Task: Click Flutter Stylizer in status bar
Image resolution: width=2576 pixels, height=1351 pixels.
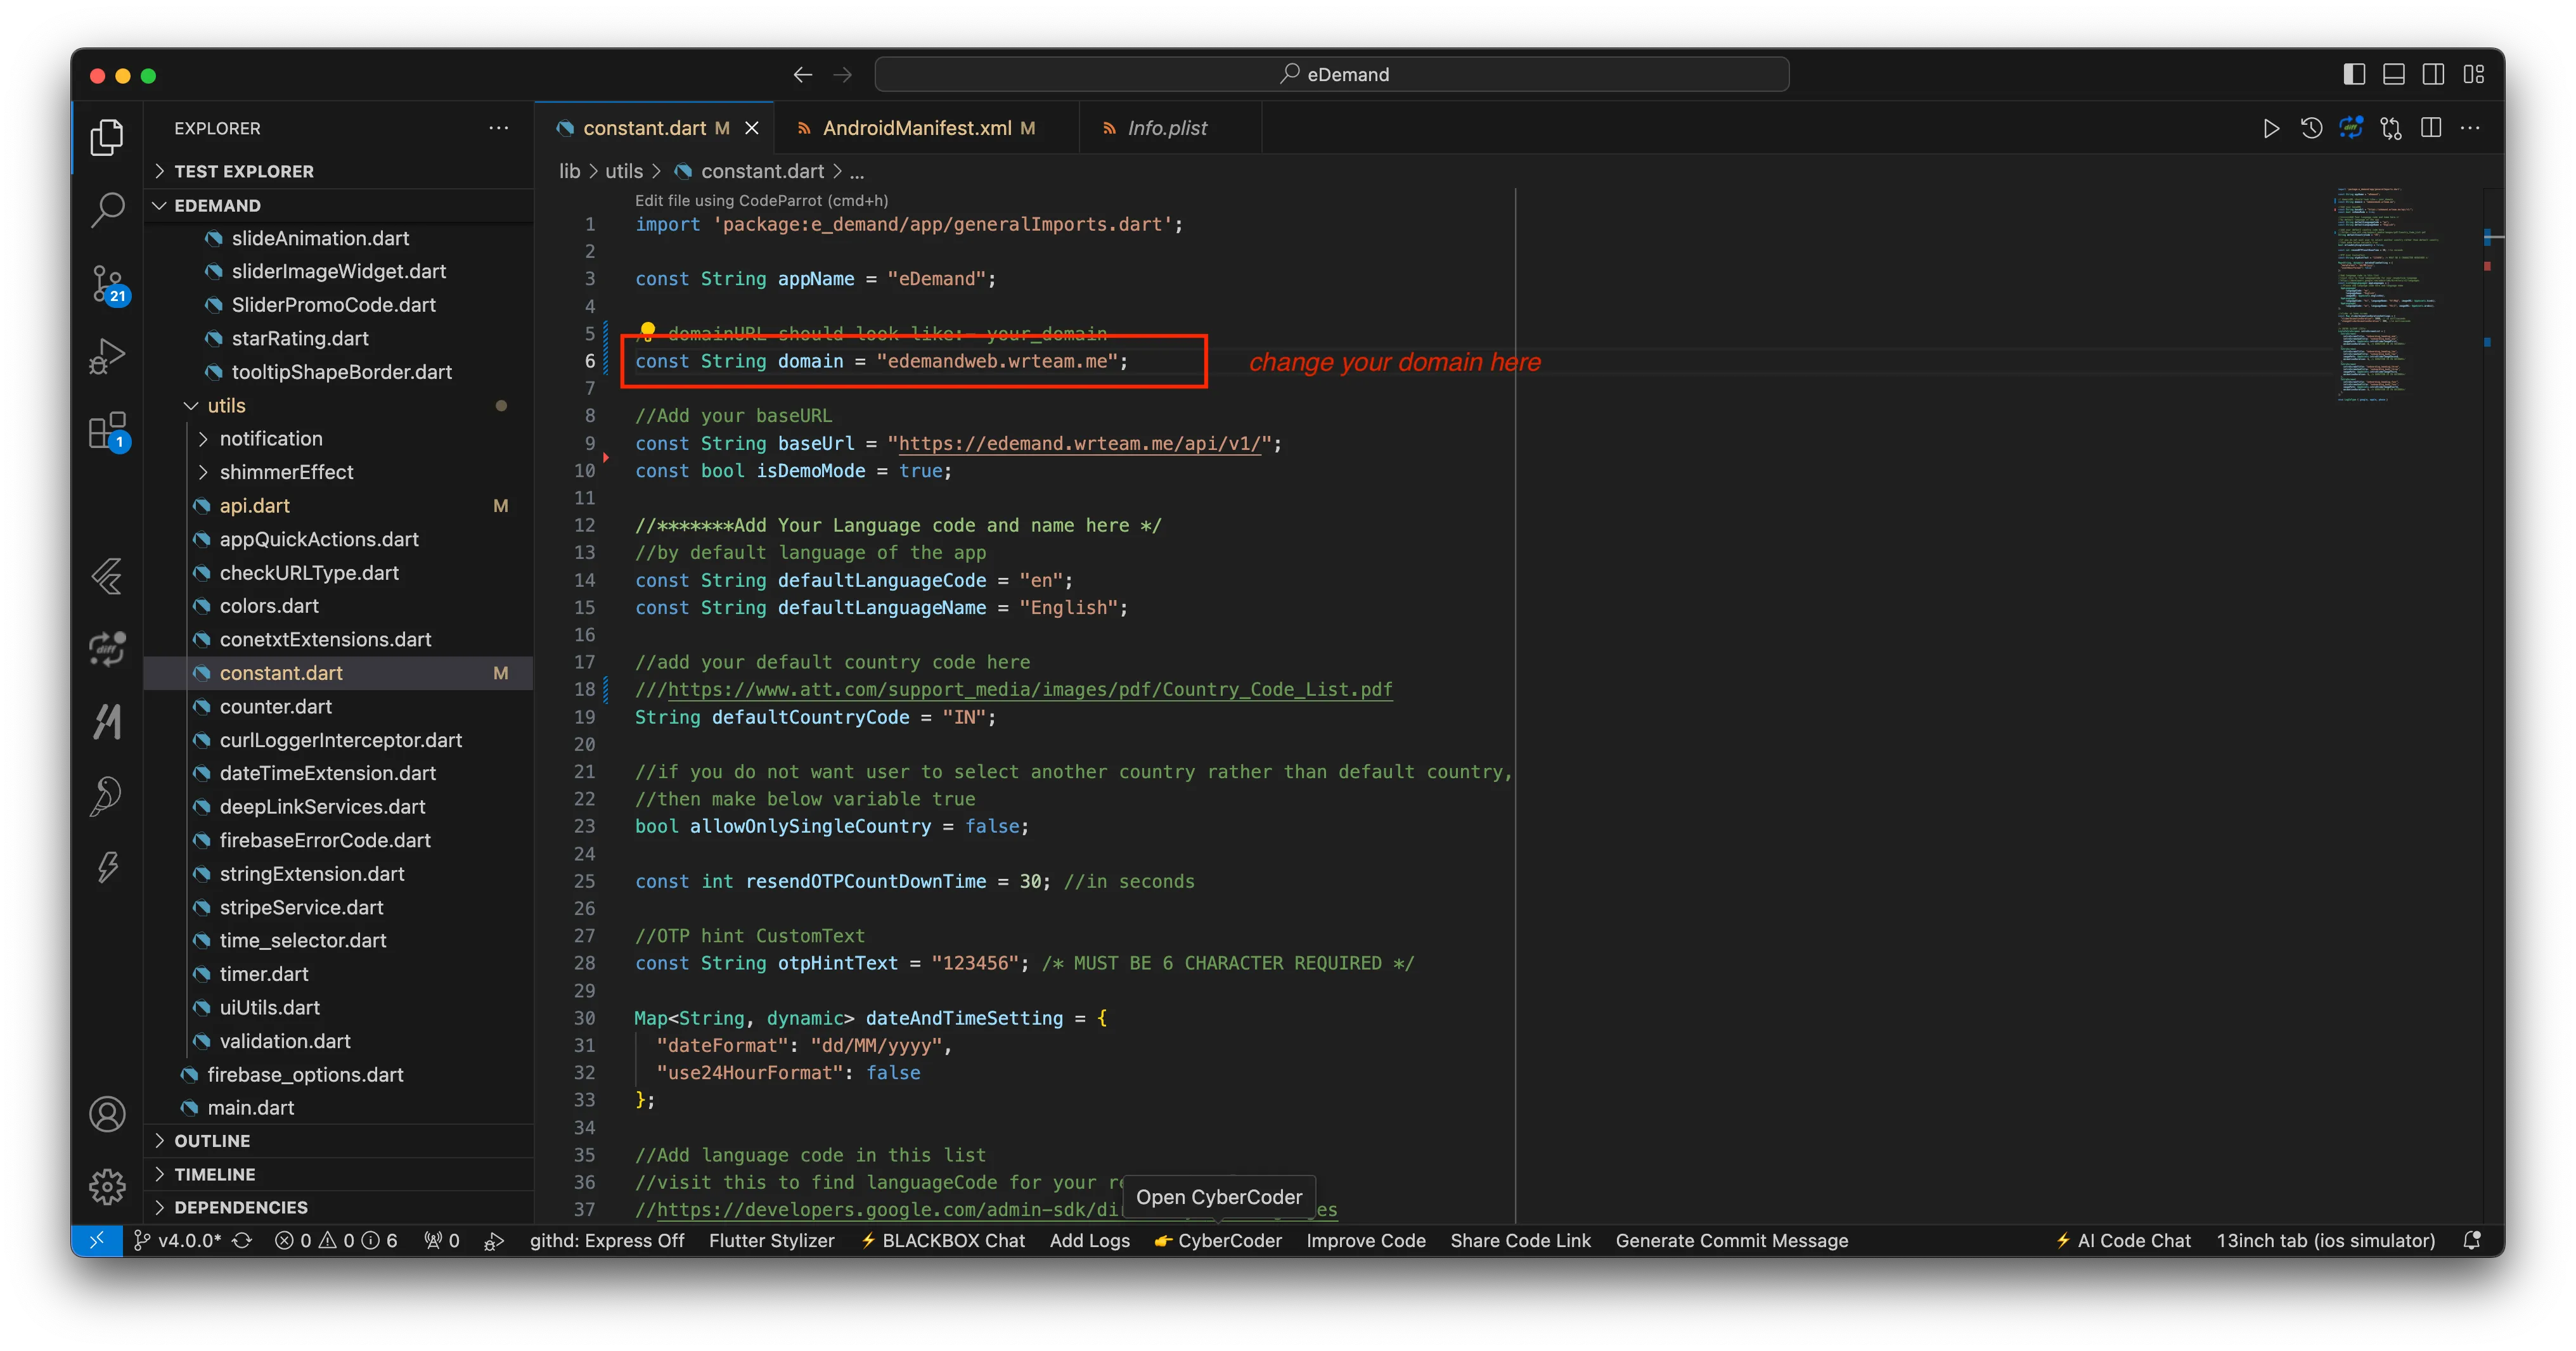Action: 771,1240
